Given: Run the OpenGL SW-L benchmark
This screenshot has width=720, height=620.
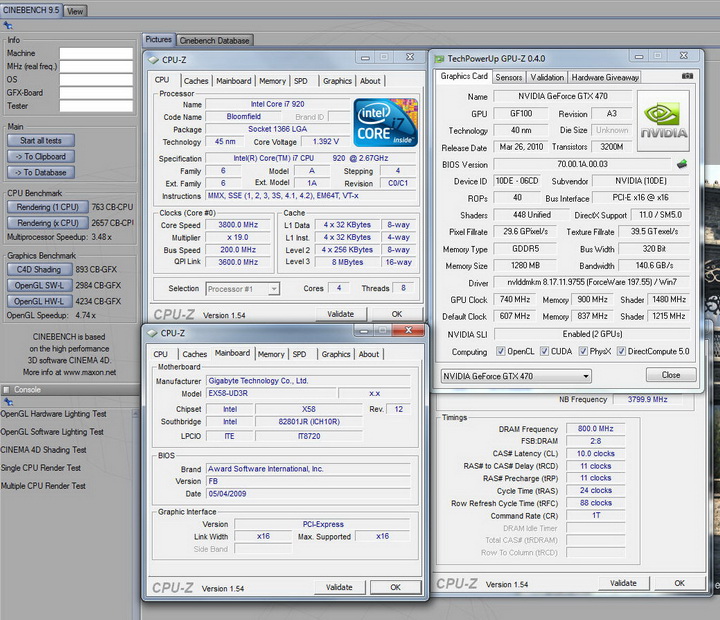Looking at the screenshot, I should point(39,286).
